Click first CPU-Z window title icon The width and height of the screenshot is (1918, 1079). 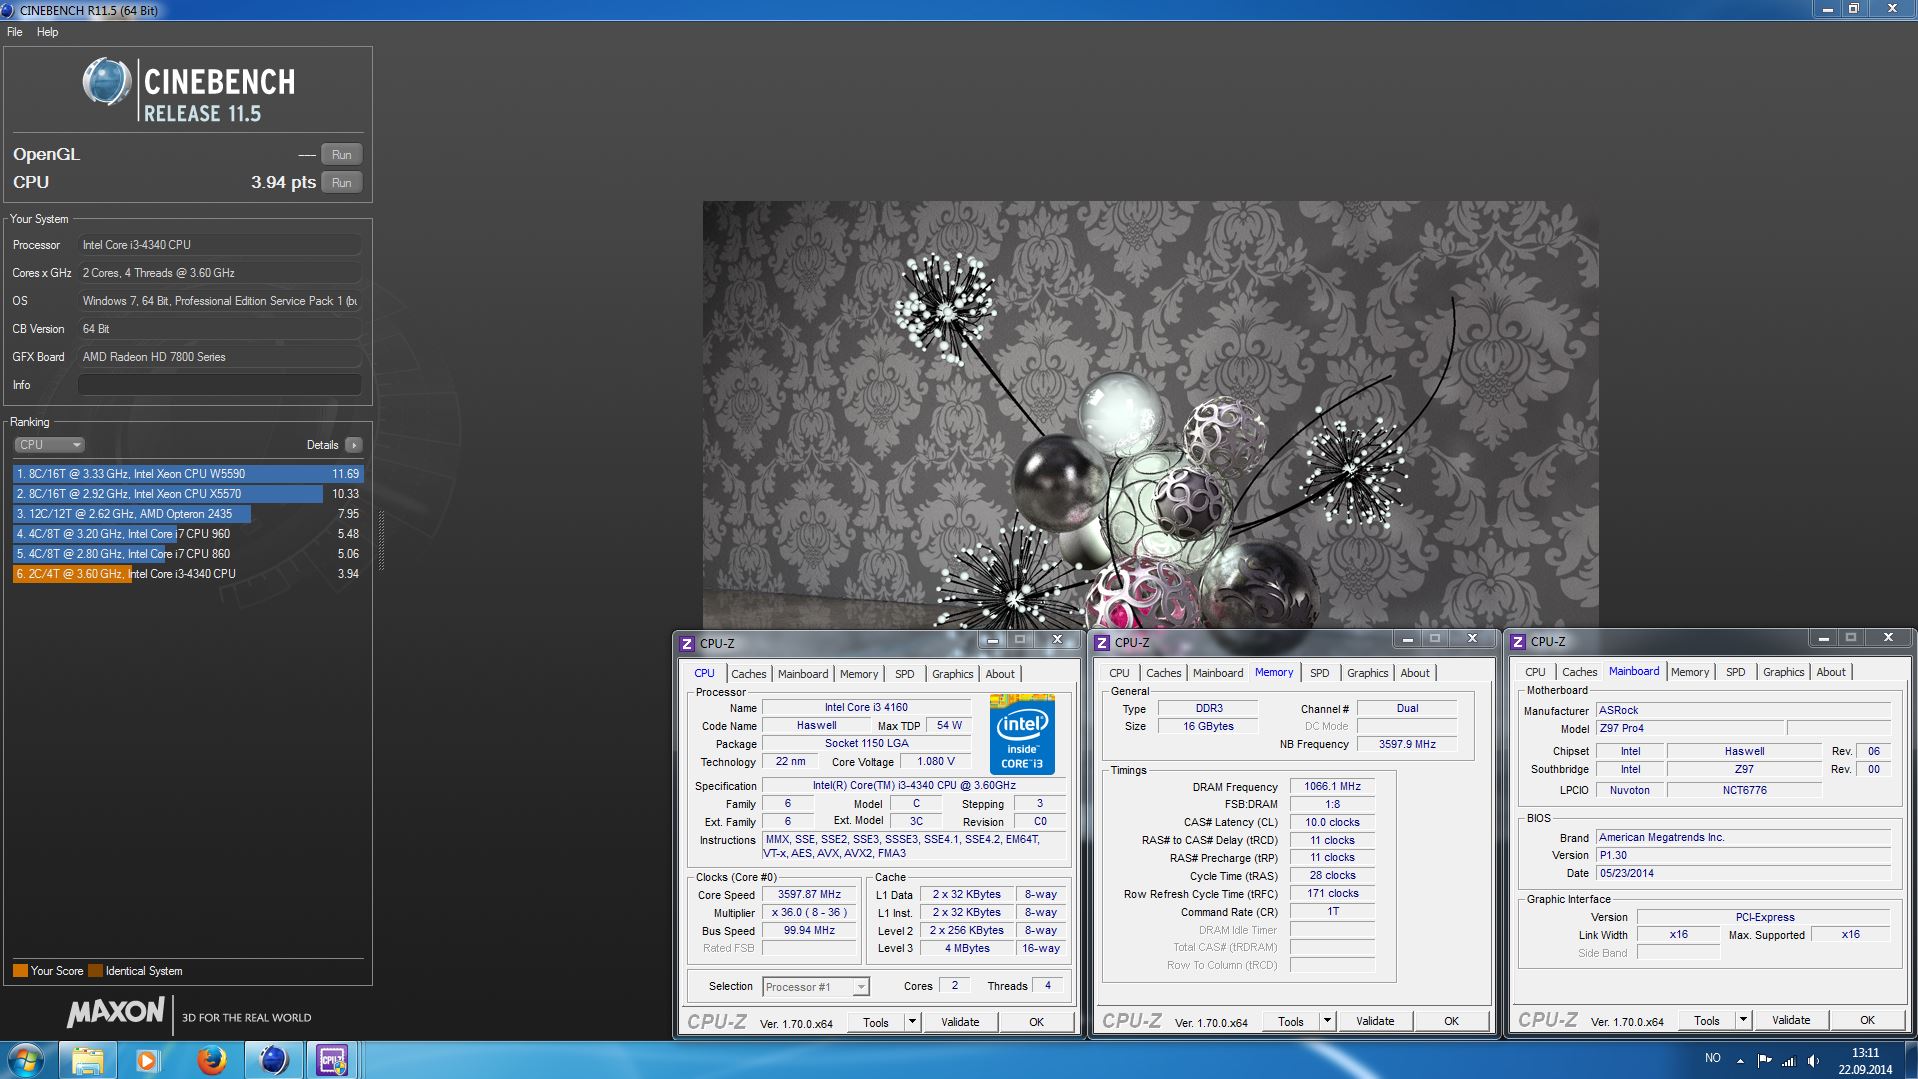tap(687, 643)
